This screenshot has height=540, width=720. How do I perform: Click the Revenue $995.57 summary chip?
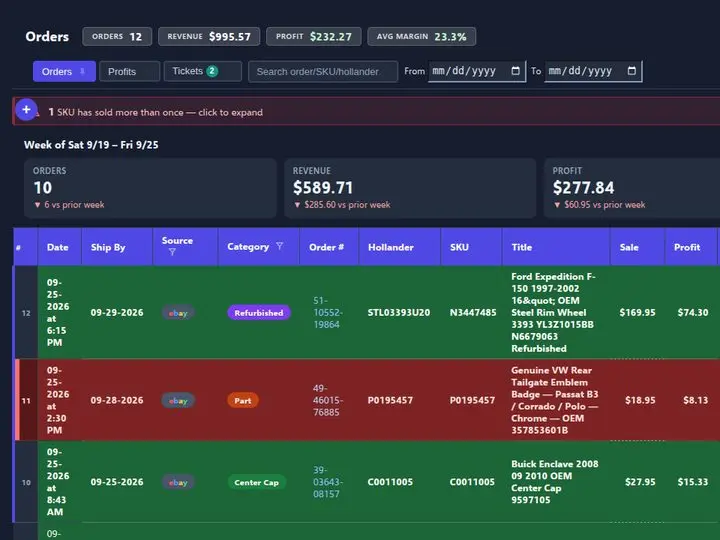point(209,37)
